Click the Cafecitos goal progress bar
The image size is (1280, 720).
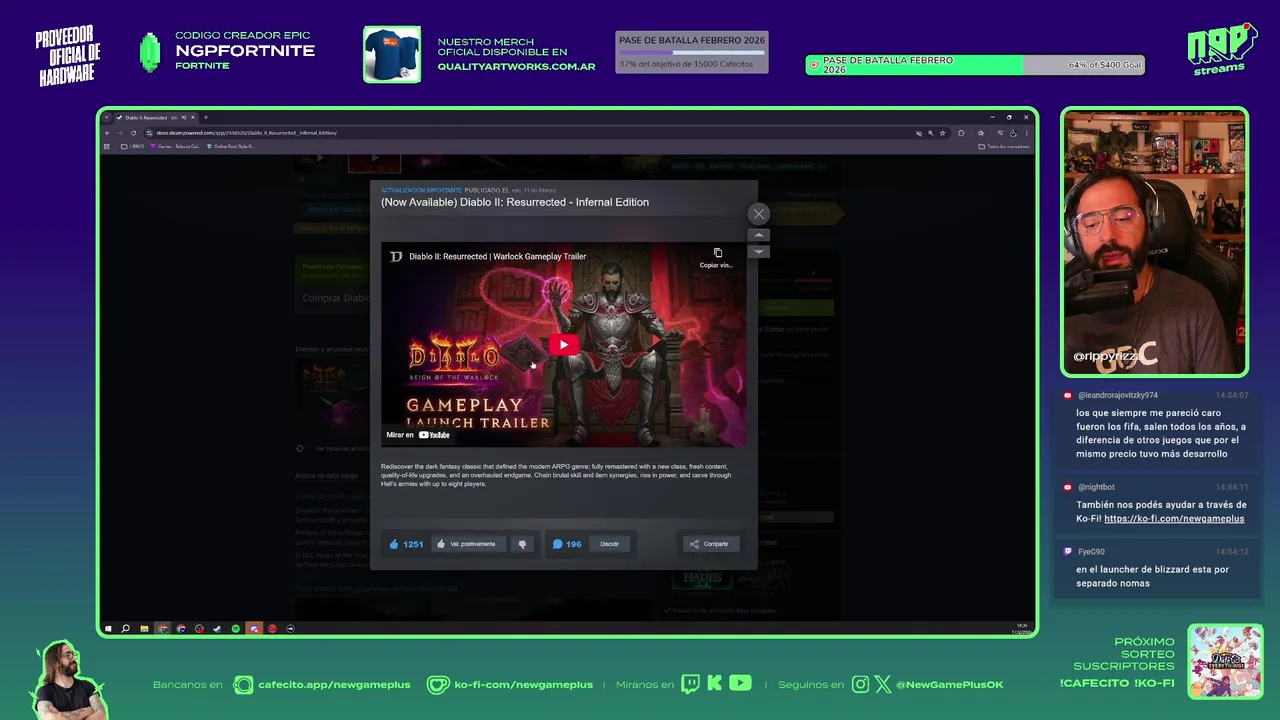click(692, 52)
